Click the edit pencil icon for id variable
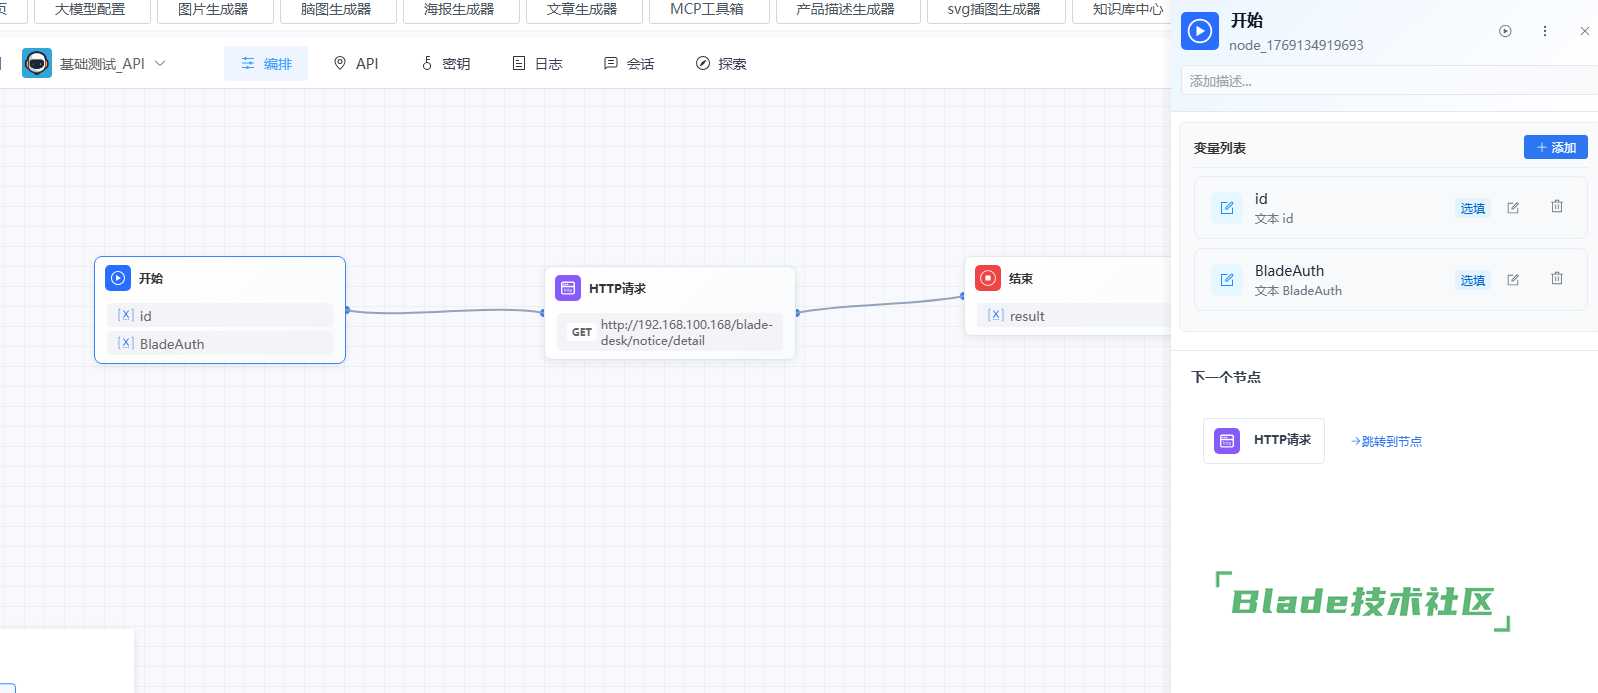This screenshot has width=1598, height=693. (x=1513, y=208)
